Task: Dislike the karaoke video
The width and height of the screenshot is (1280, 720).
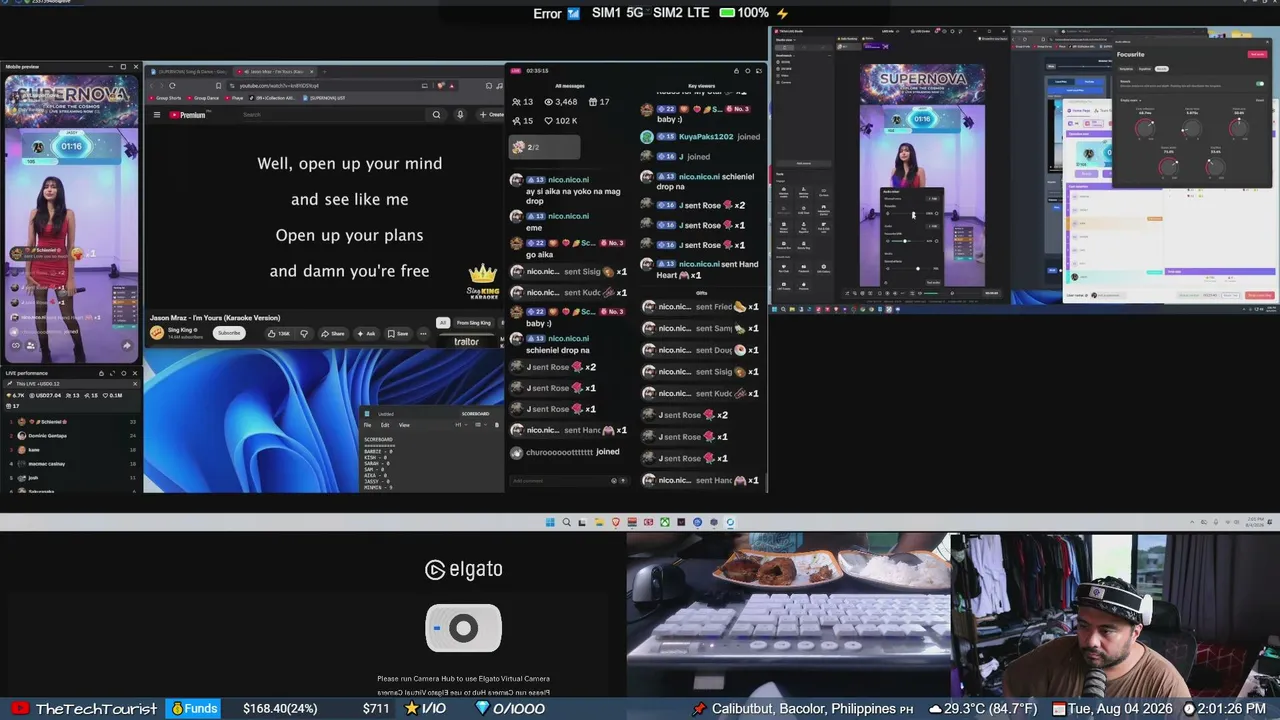Action: [x=304, y=333]
